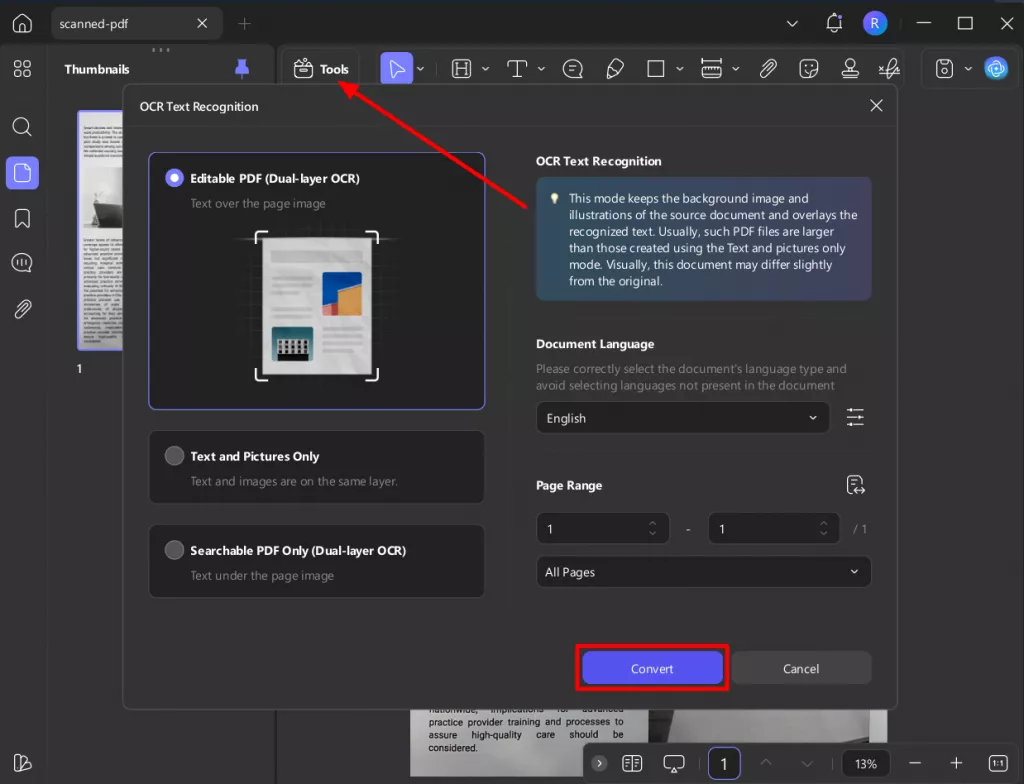The image size is (1024, 784).
Task: Open the Tools menu
Action: click(x=321, y=69)
